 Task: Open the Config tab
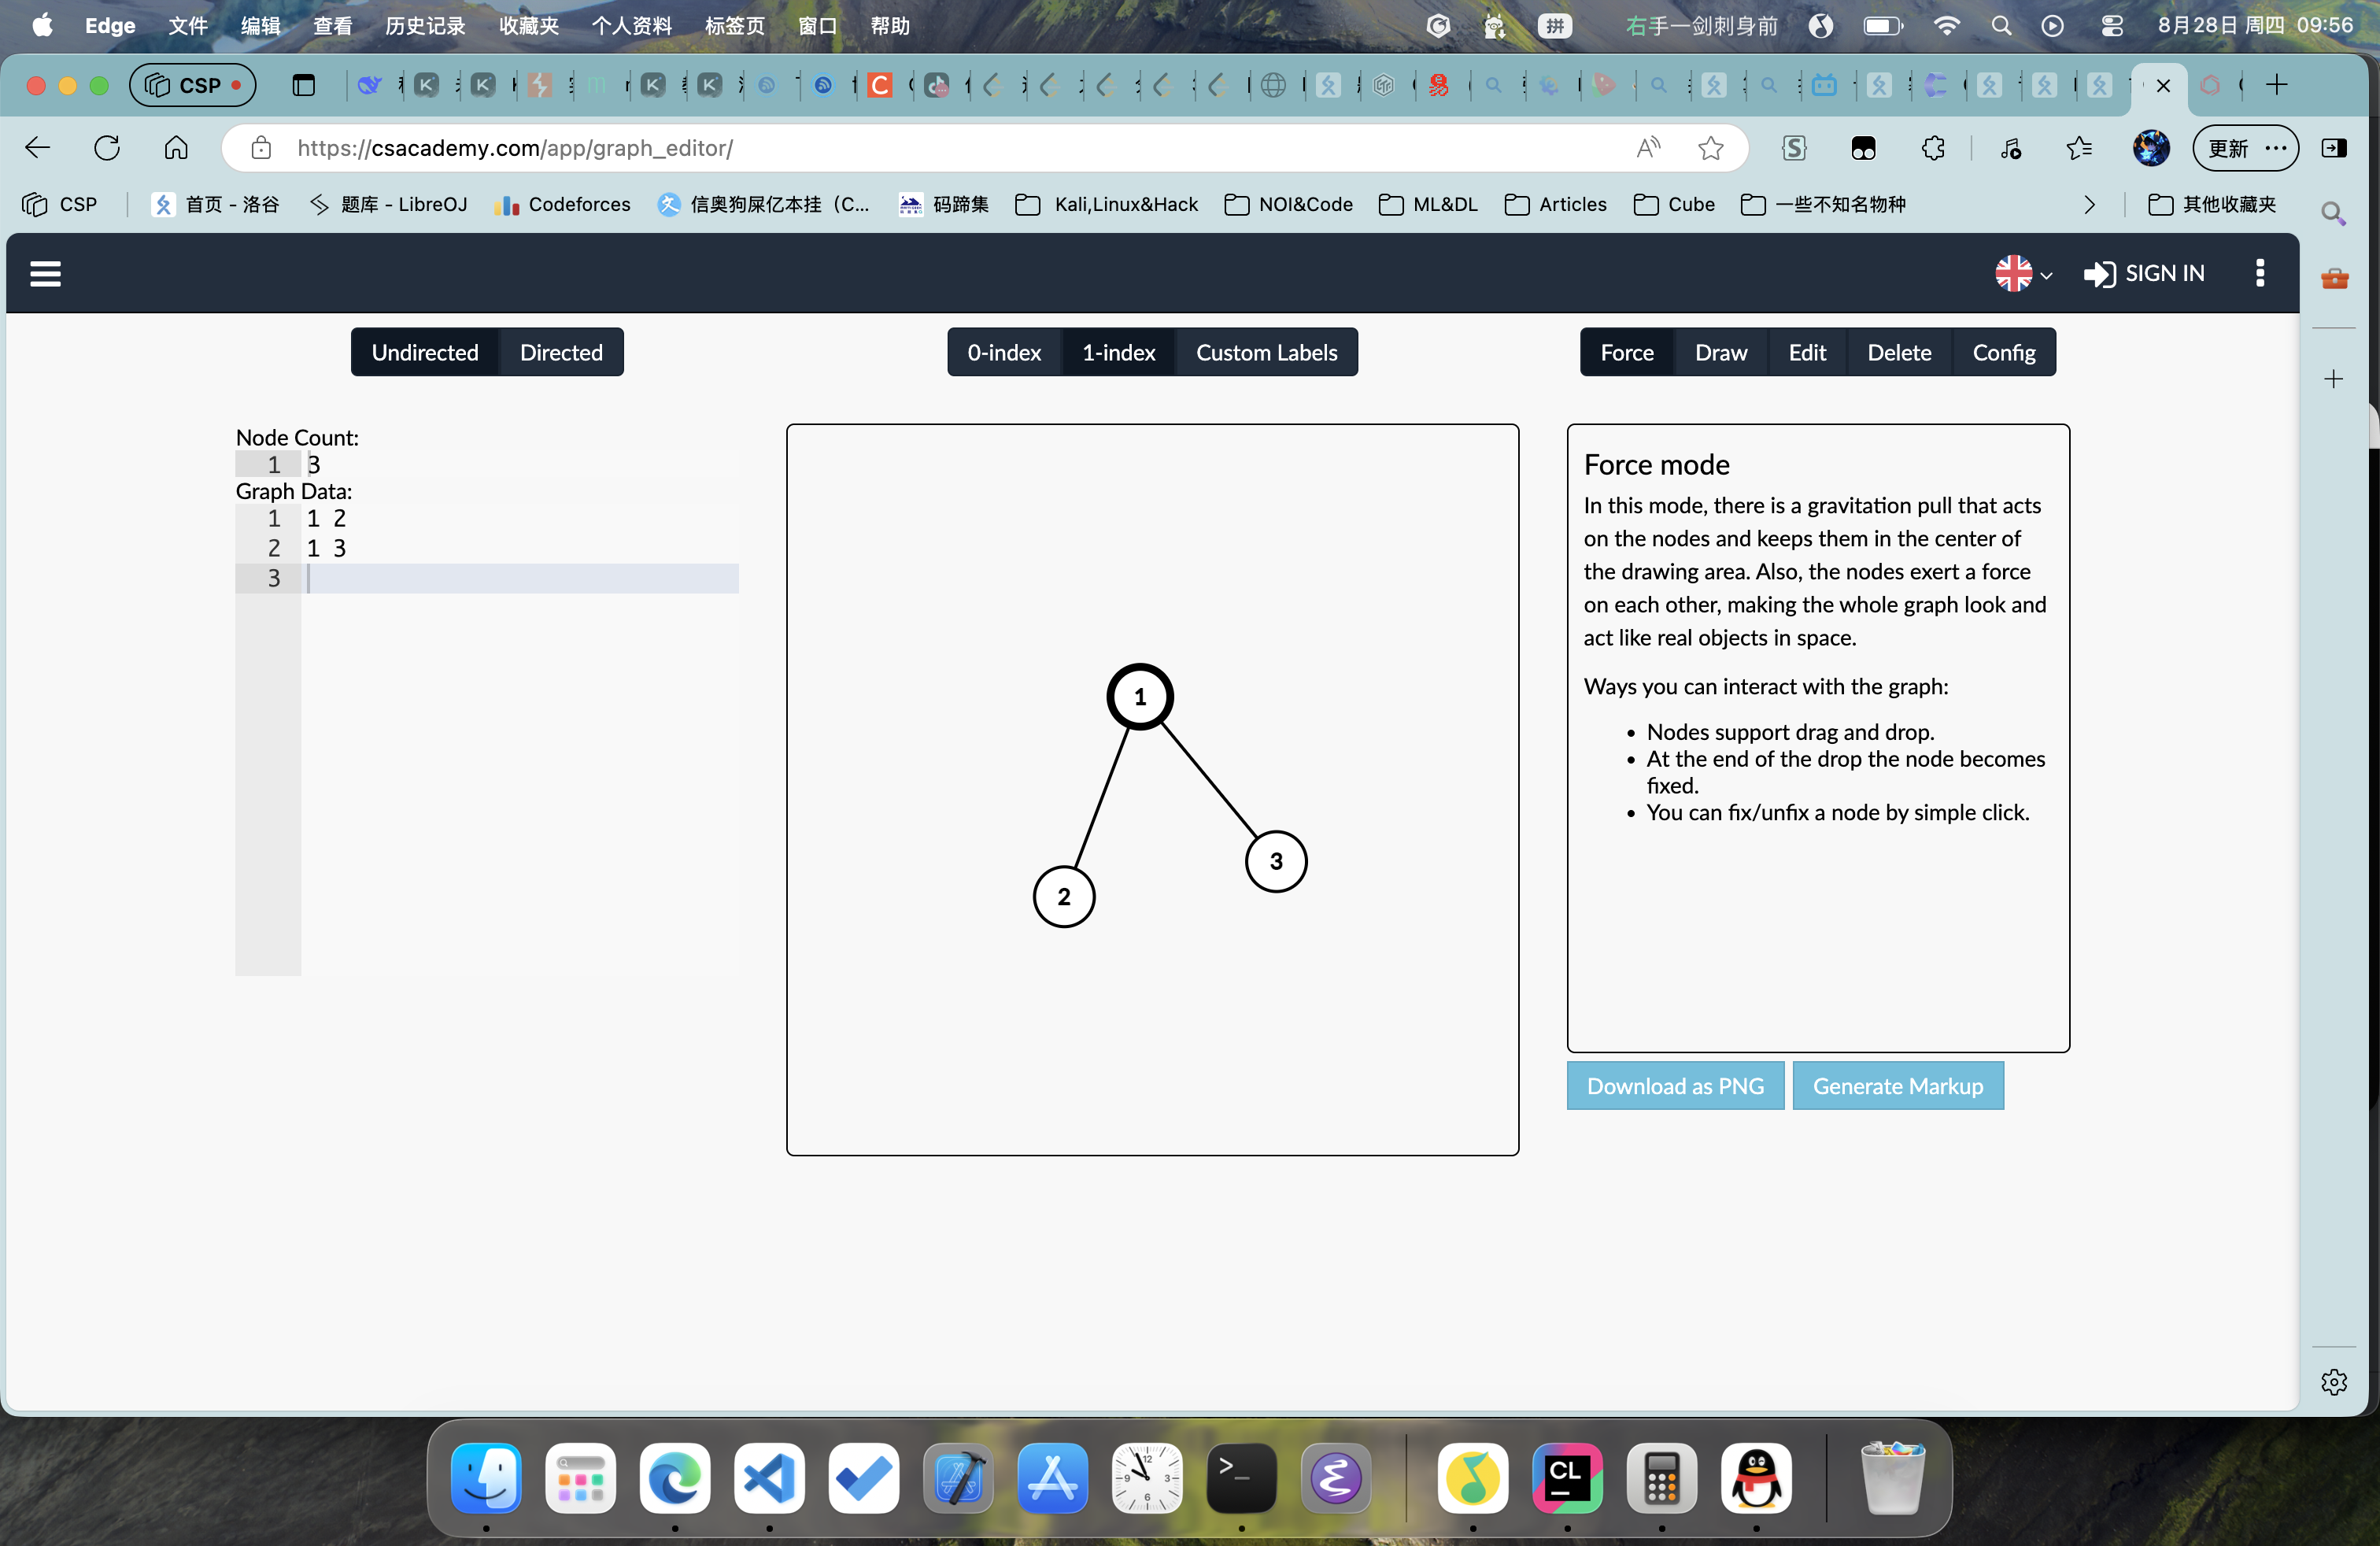(2003, 352)
